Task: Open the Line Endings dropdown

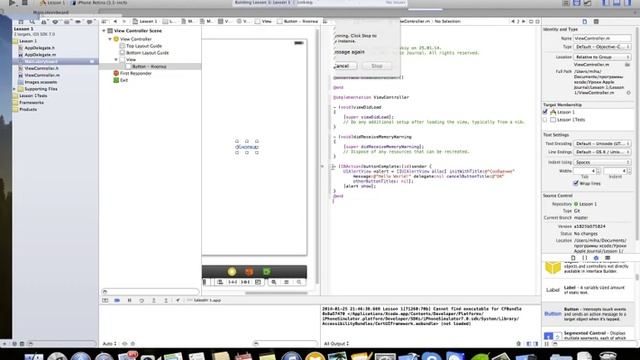Action: point(602,152)
